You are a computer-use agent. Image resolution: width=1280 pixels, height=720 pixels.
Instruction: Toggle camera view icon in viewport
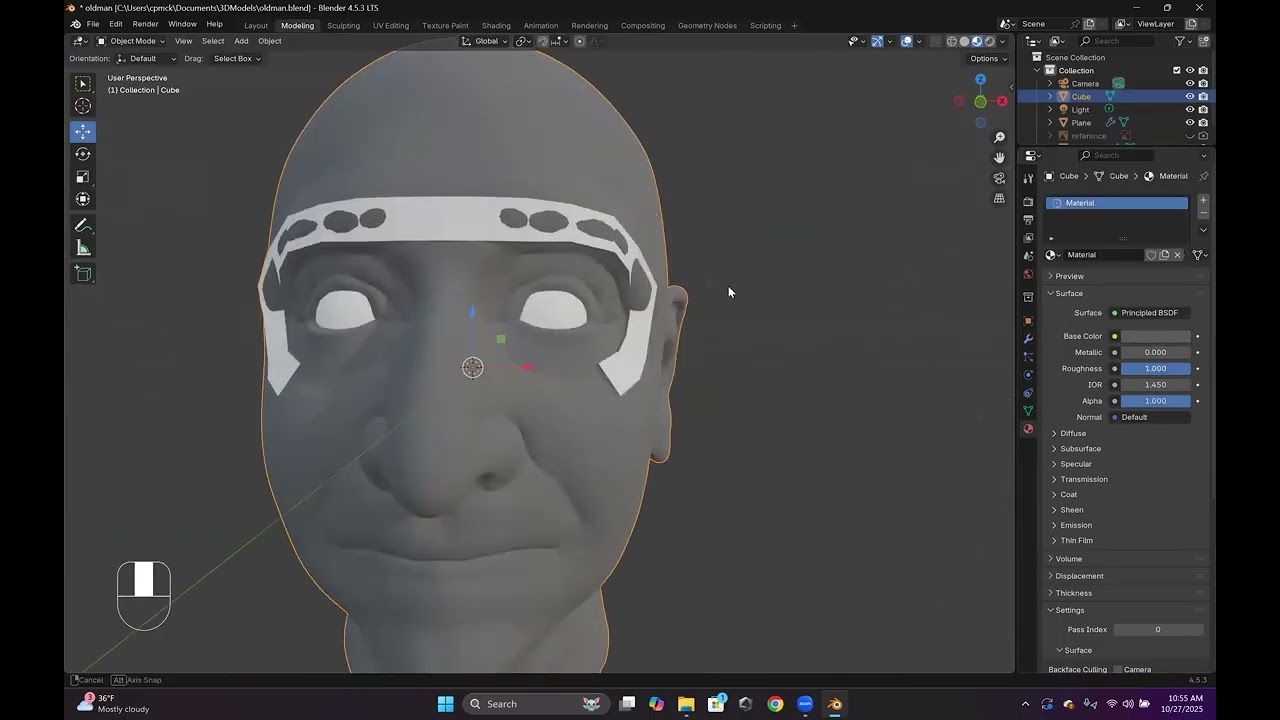click(x=999, y=178)
